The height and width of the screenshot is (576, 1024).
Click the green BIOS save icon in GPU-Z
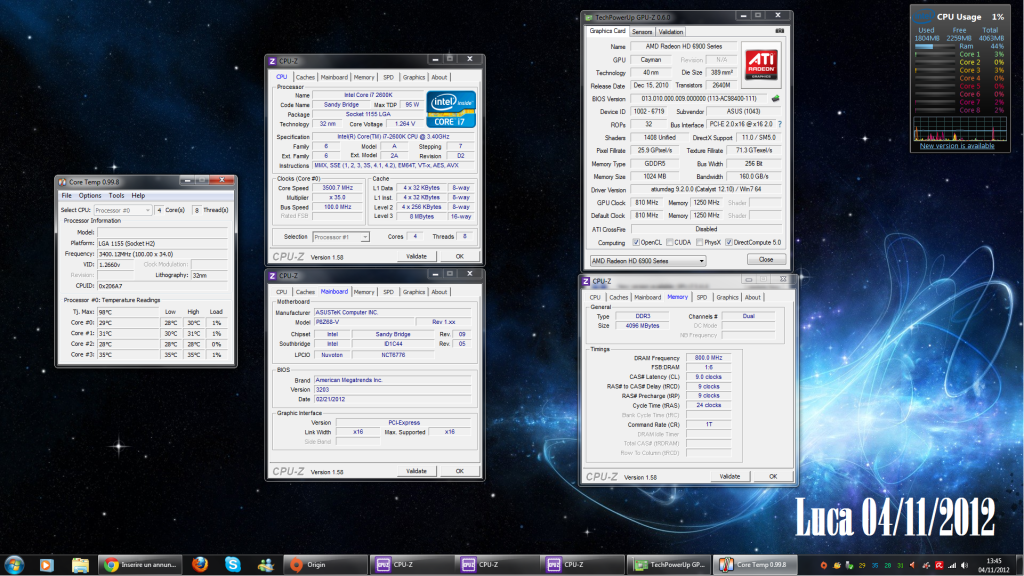[x=775, y=99]
